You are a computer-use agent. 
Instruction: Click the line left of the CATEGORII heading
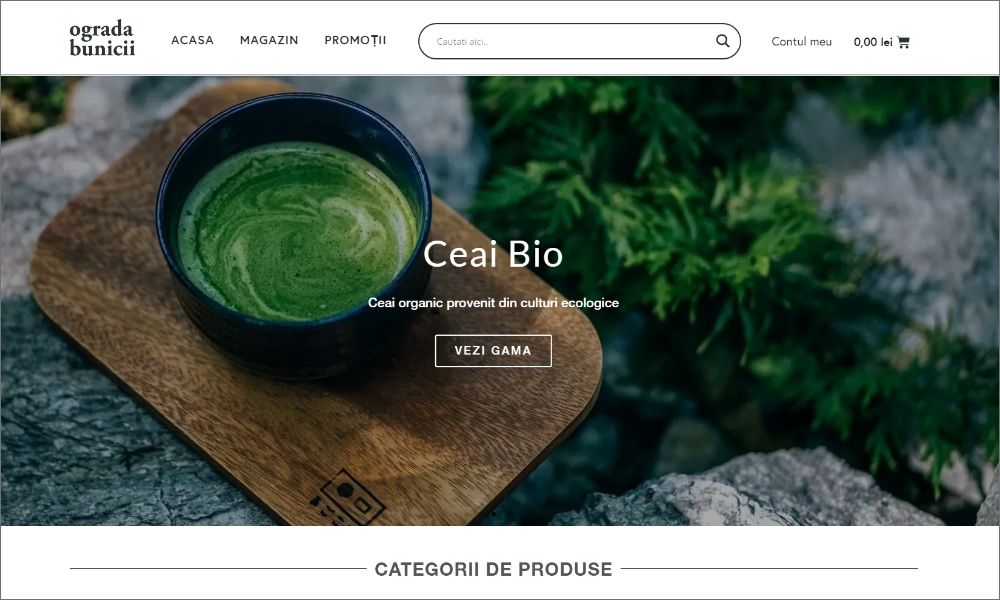[x=218, y=568]
